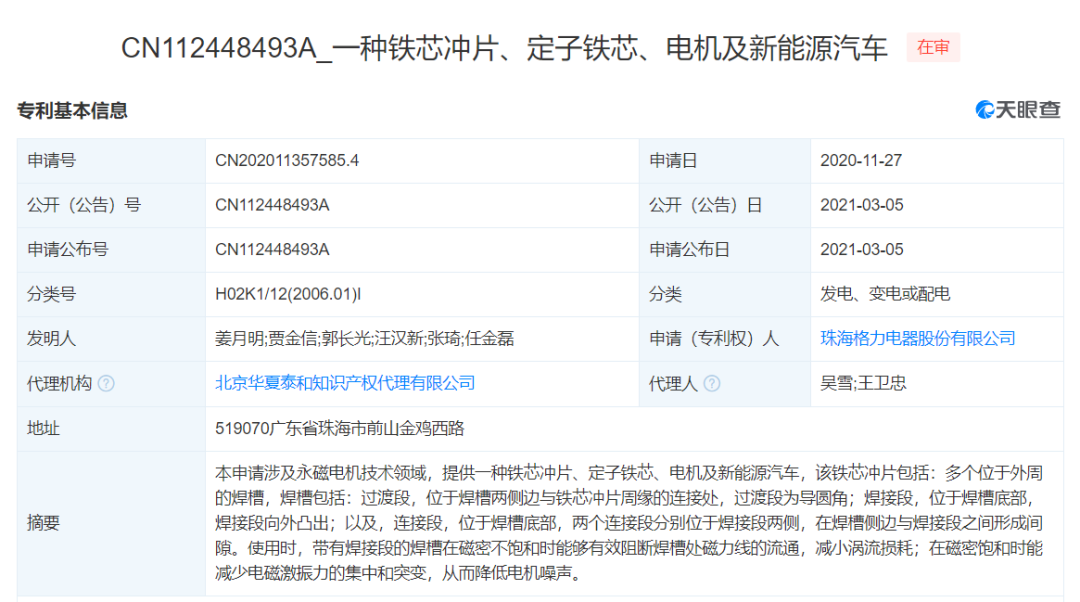Image resolution: width=1080 pixels, height=602 pixels.
Task: Click the abstract paragraph text
Action: coord(629,523)
